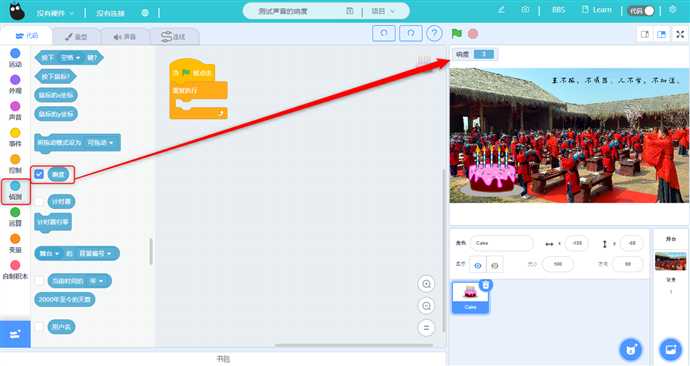Click the choose a sprite cat button

(630, 350)
